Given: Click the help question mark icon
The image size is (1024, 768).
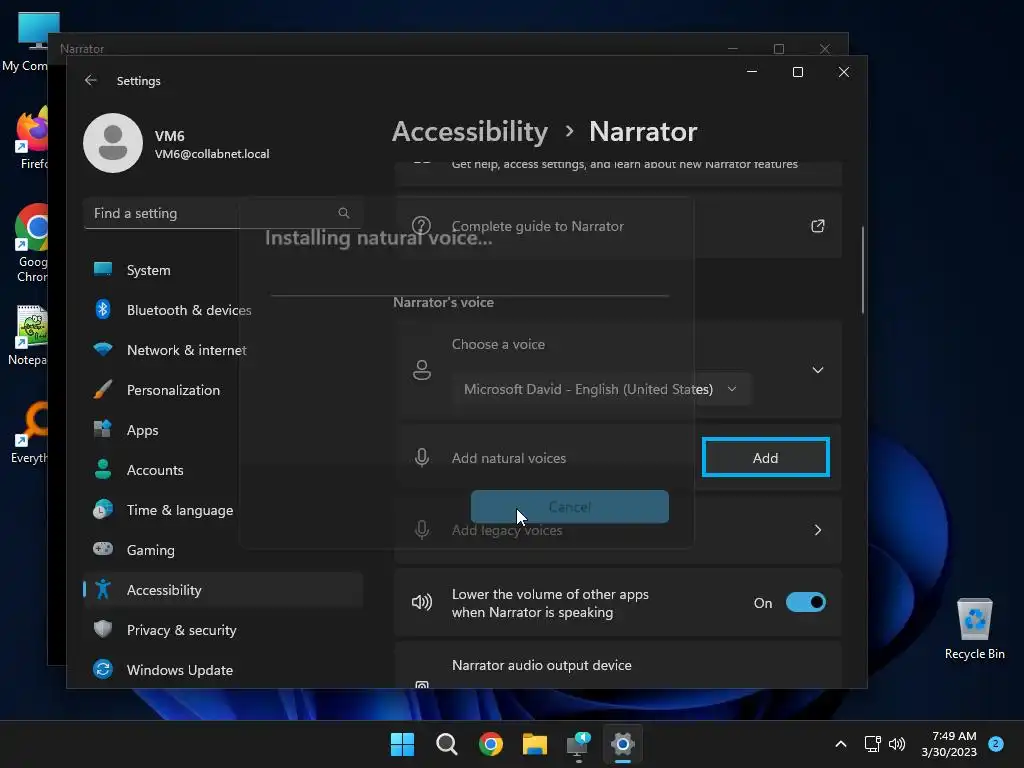Looking at the screenshot, I should click(x=421, y=226).
